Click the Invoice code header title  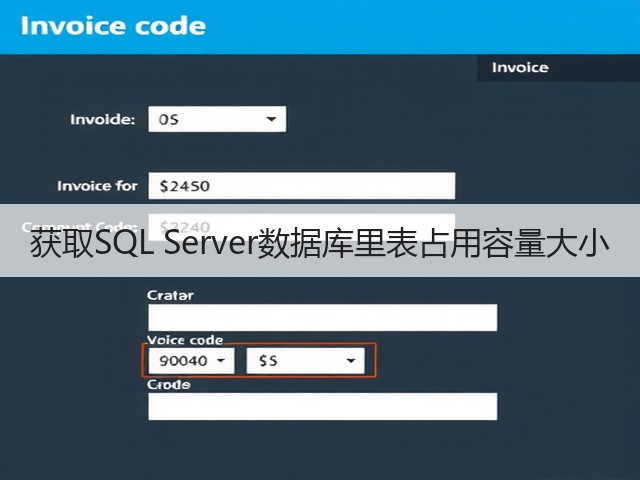tap(113, 26)
